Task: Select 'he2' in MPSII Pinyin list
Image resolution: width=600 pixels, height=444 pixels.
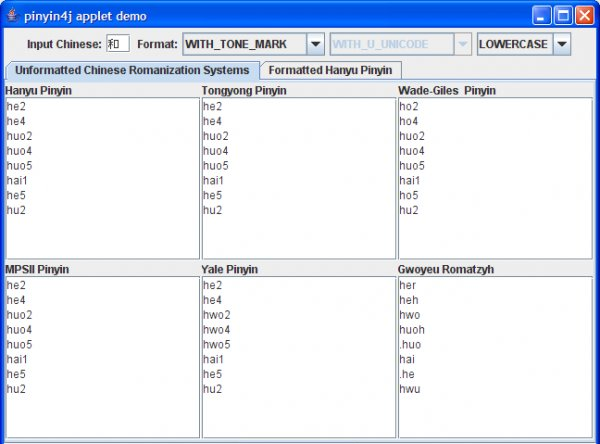Action: (16, 285)
